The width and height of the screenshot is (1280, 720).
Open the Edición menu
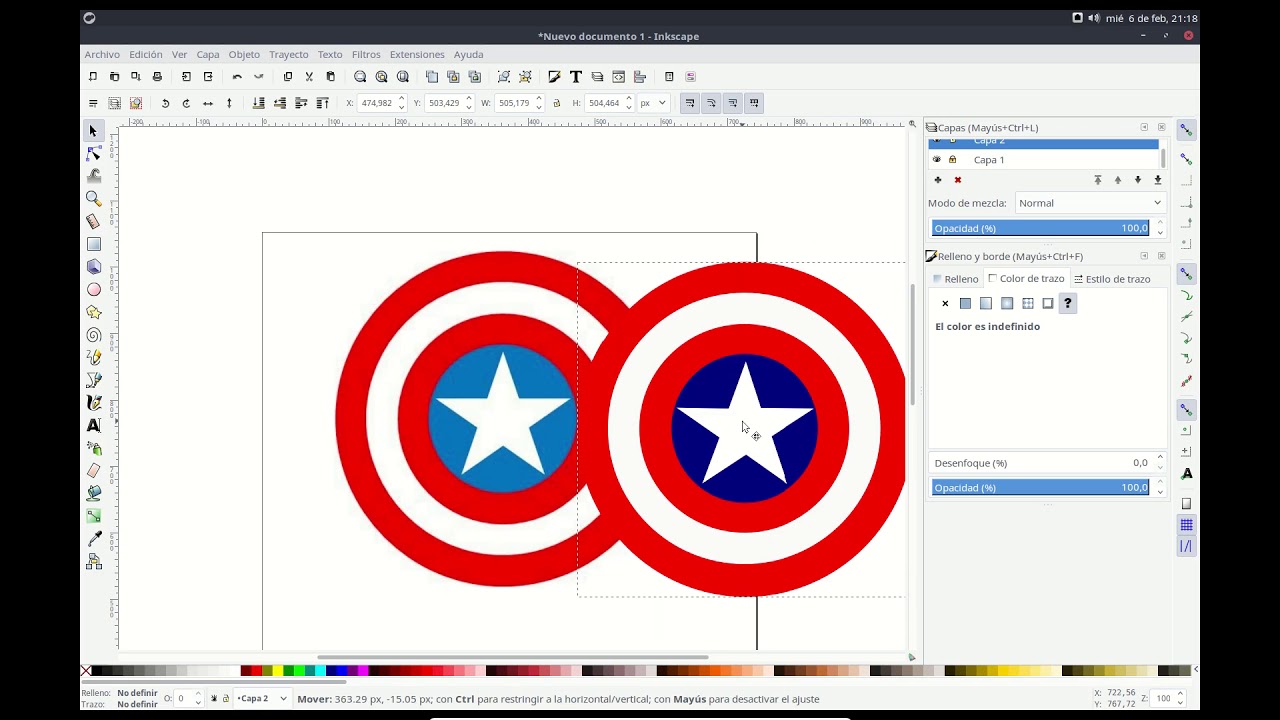[x=145, y=55]
